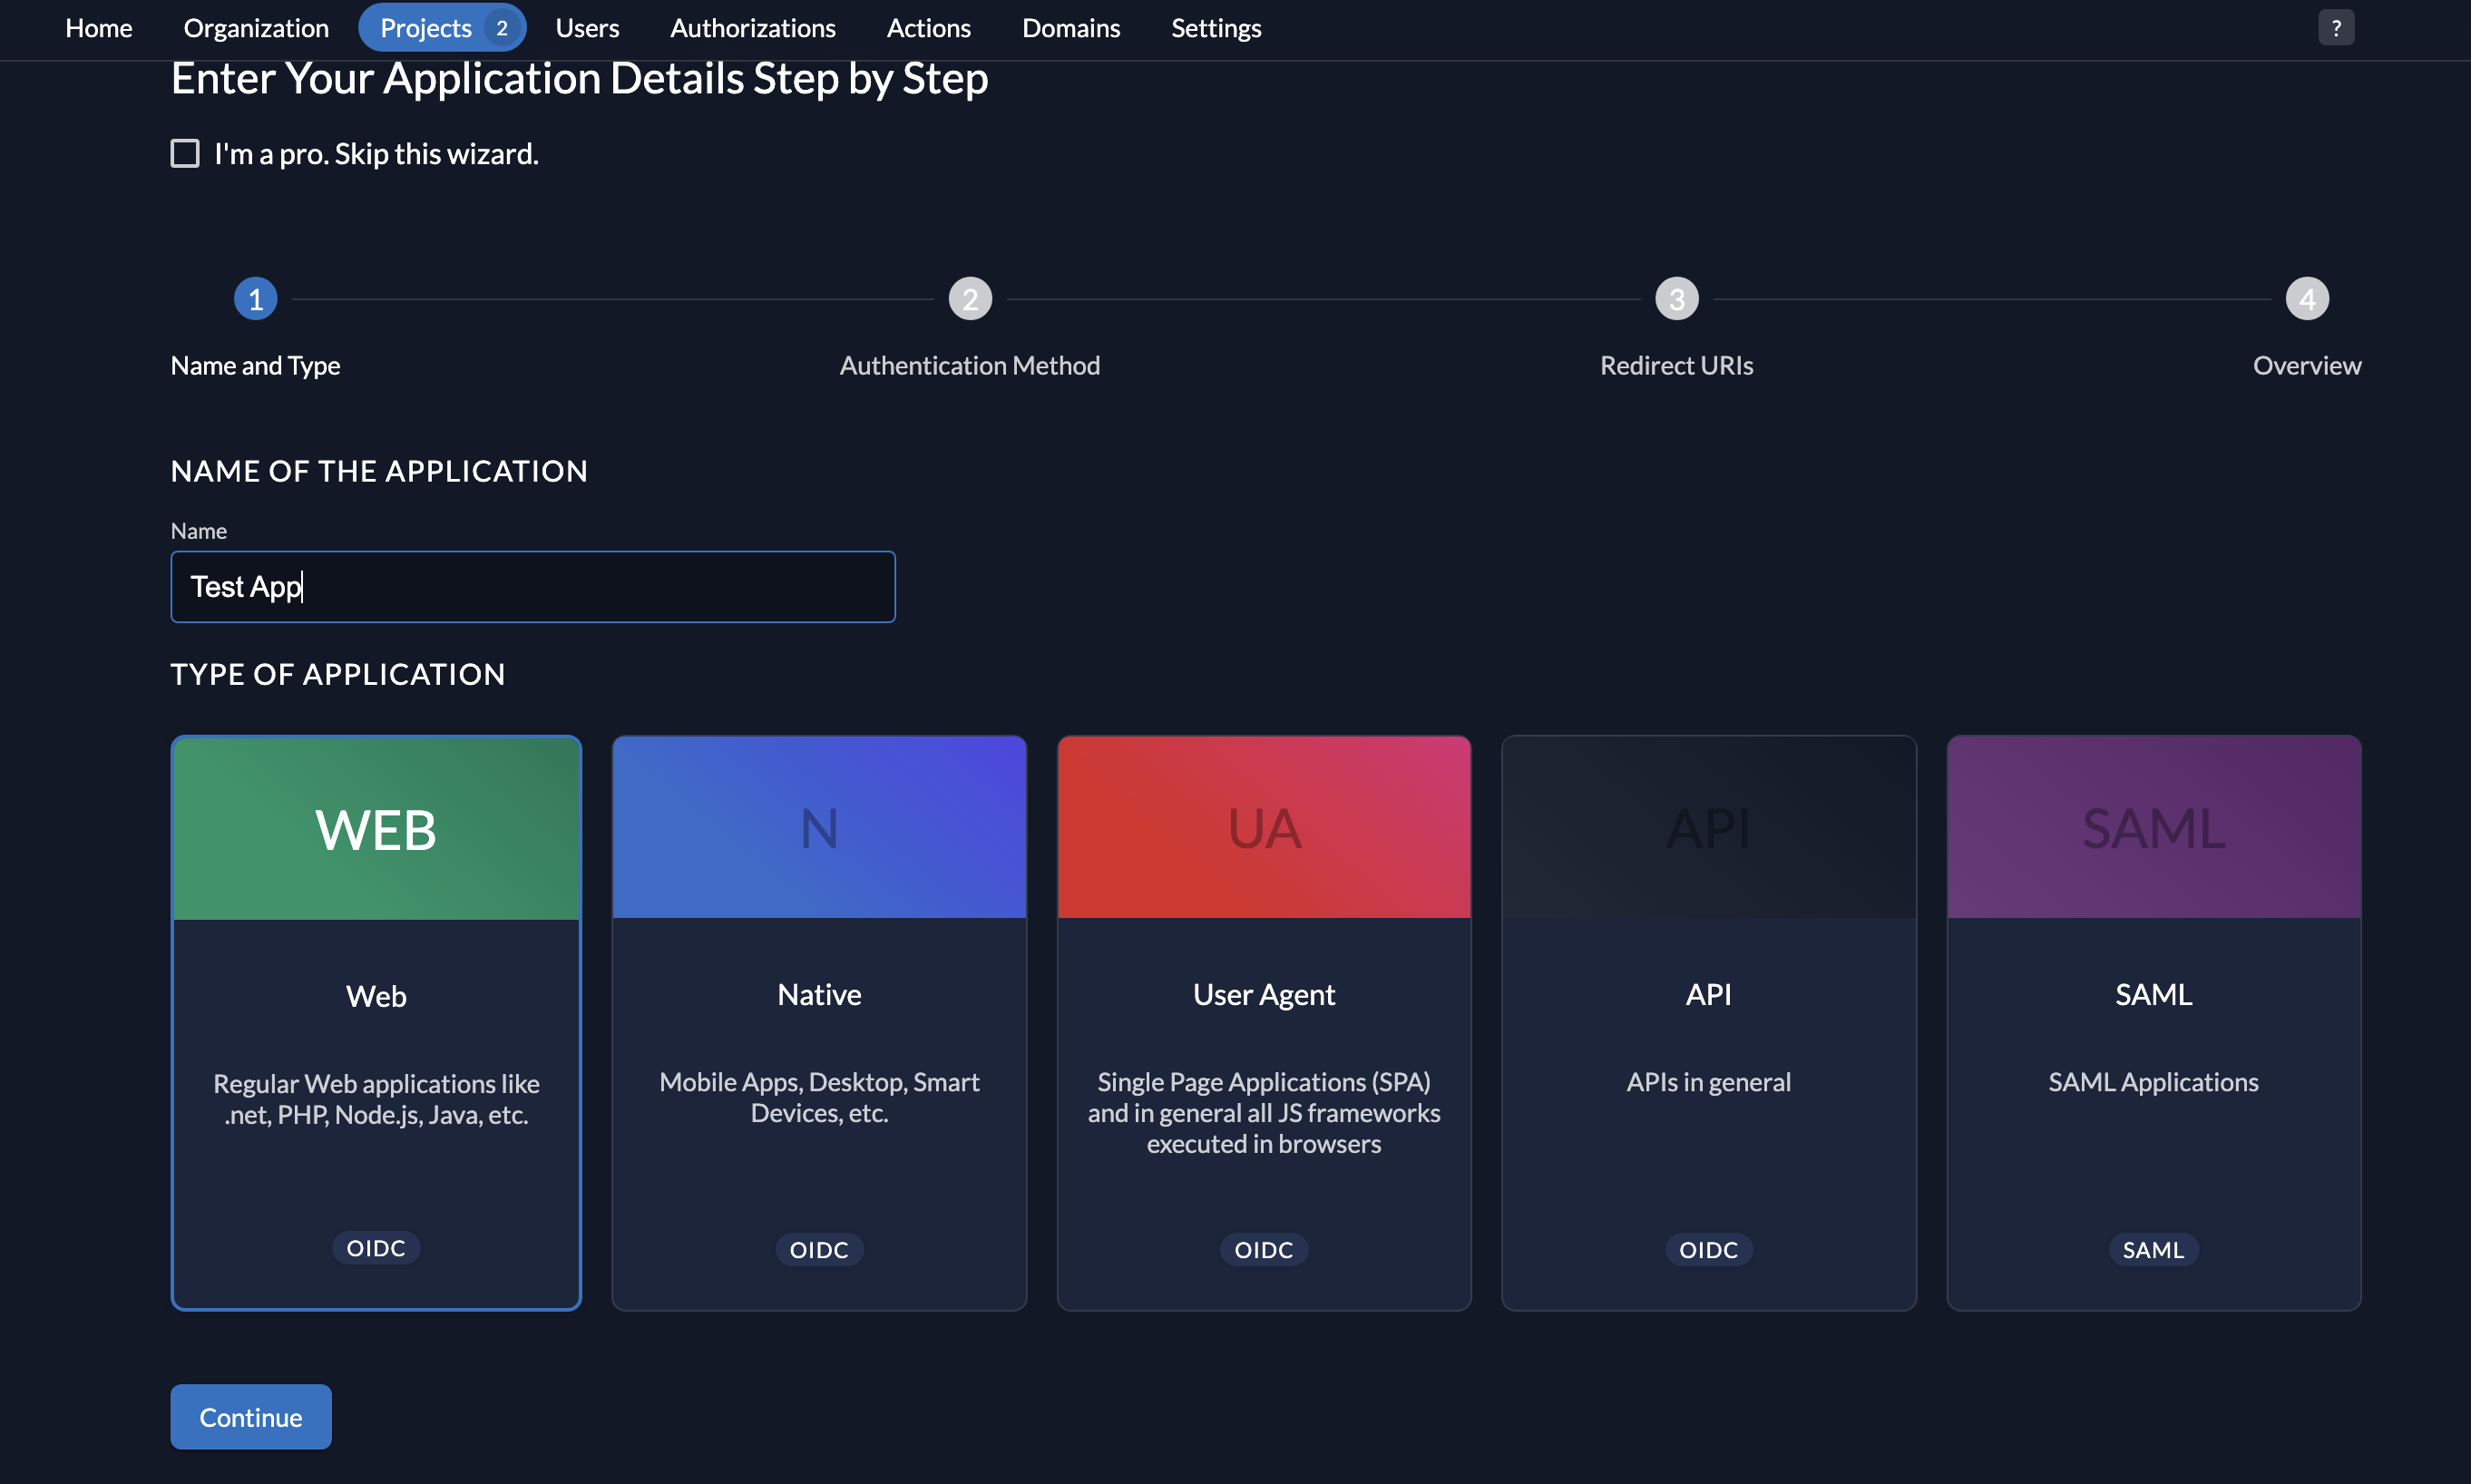Click the red UA tile graphic
The width and height of the screenshot is (2471, 1484).
[1263, 826]
